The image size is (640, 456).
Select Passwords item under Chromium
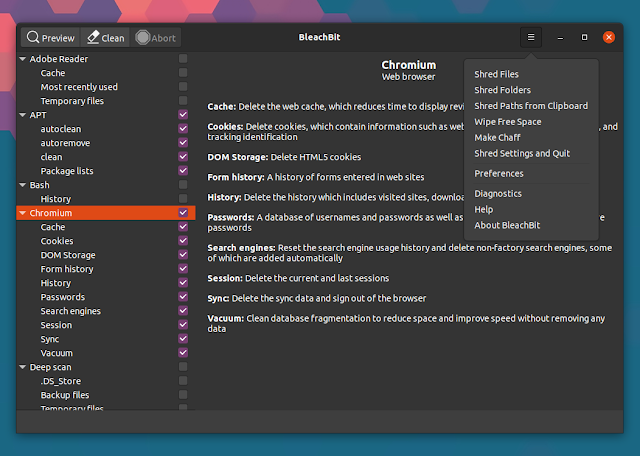click(62, 297)
